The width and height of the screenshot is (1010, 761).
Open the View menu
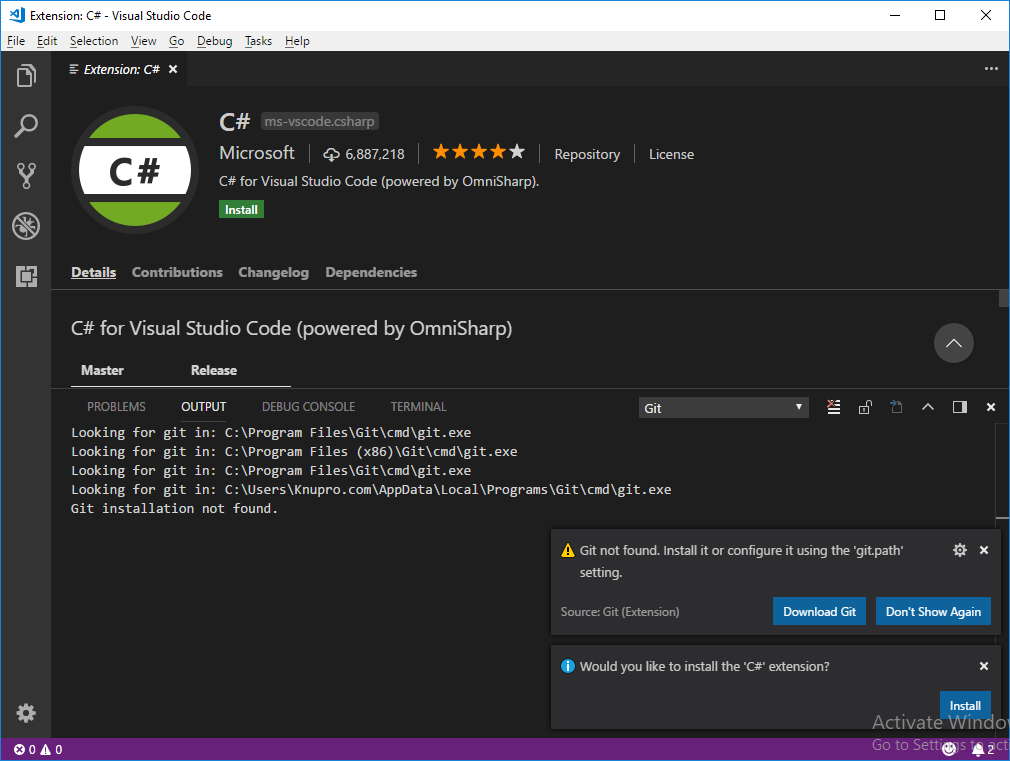pos(143,41)
